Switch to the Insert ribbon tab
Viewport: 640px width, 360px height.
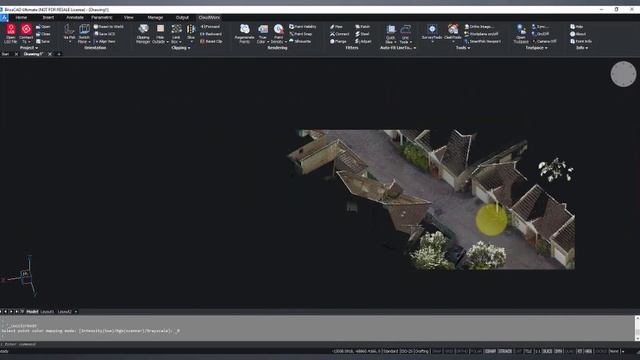pyautogui.click(x=48, y=18)
